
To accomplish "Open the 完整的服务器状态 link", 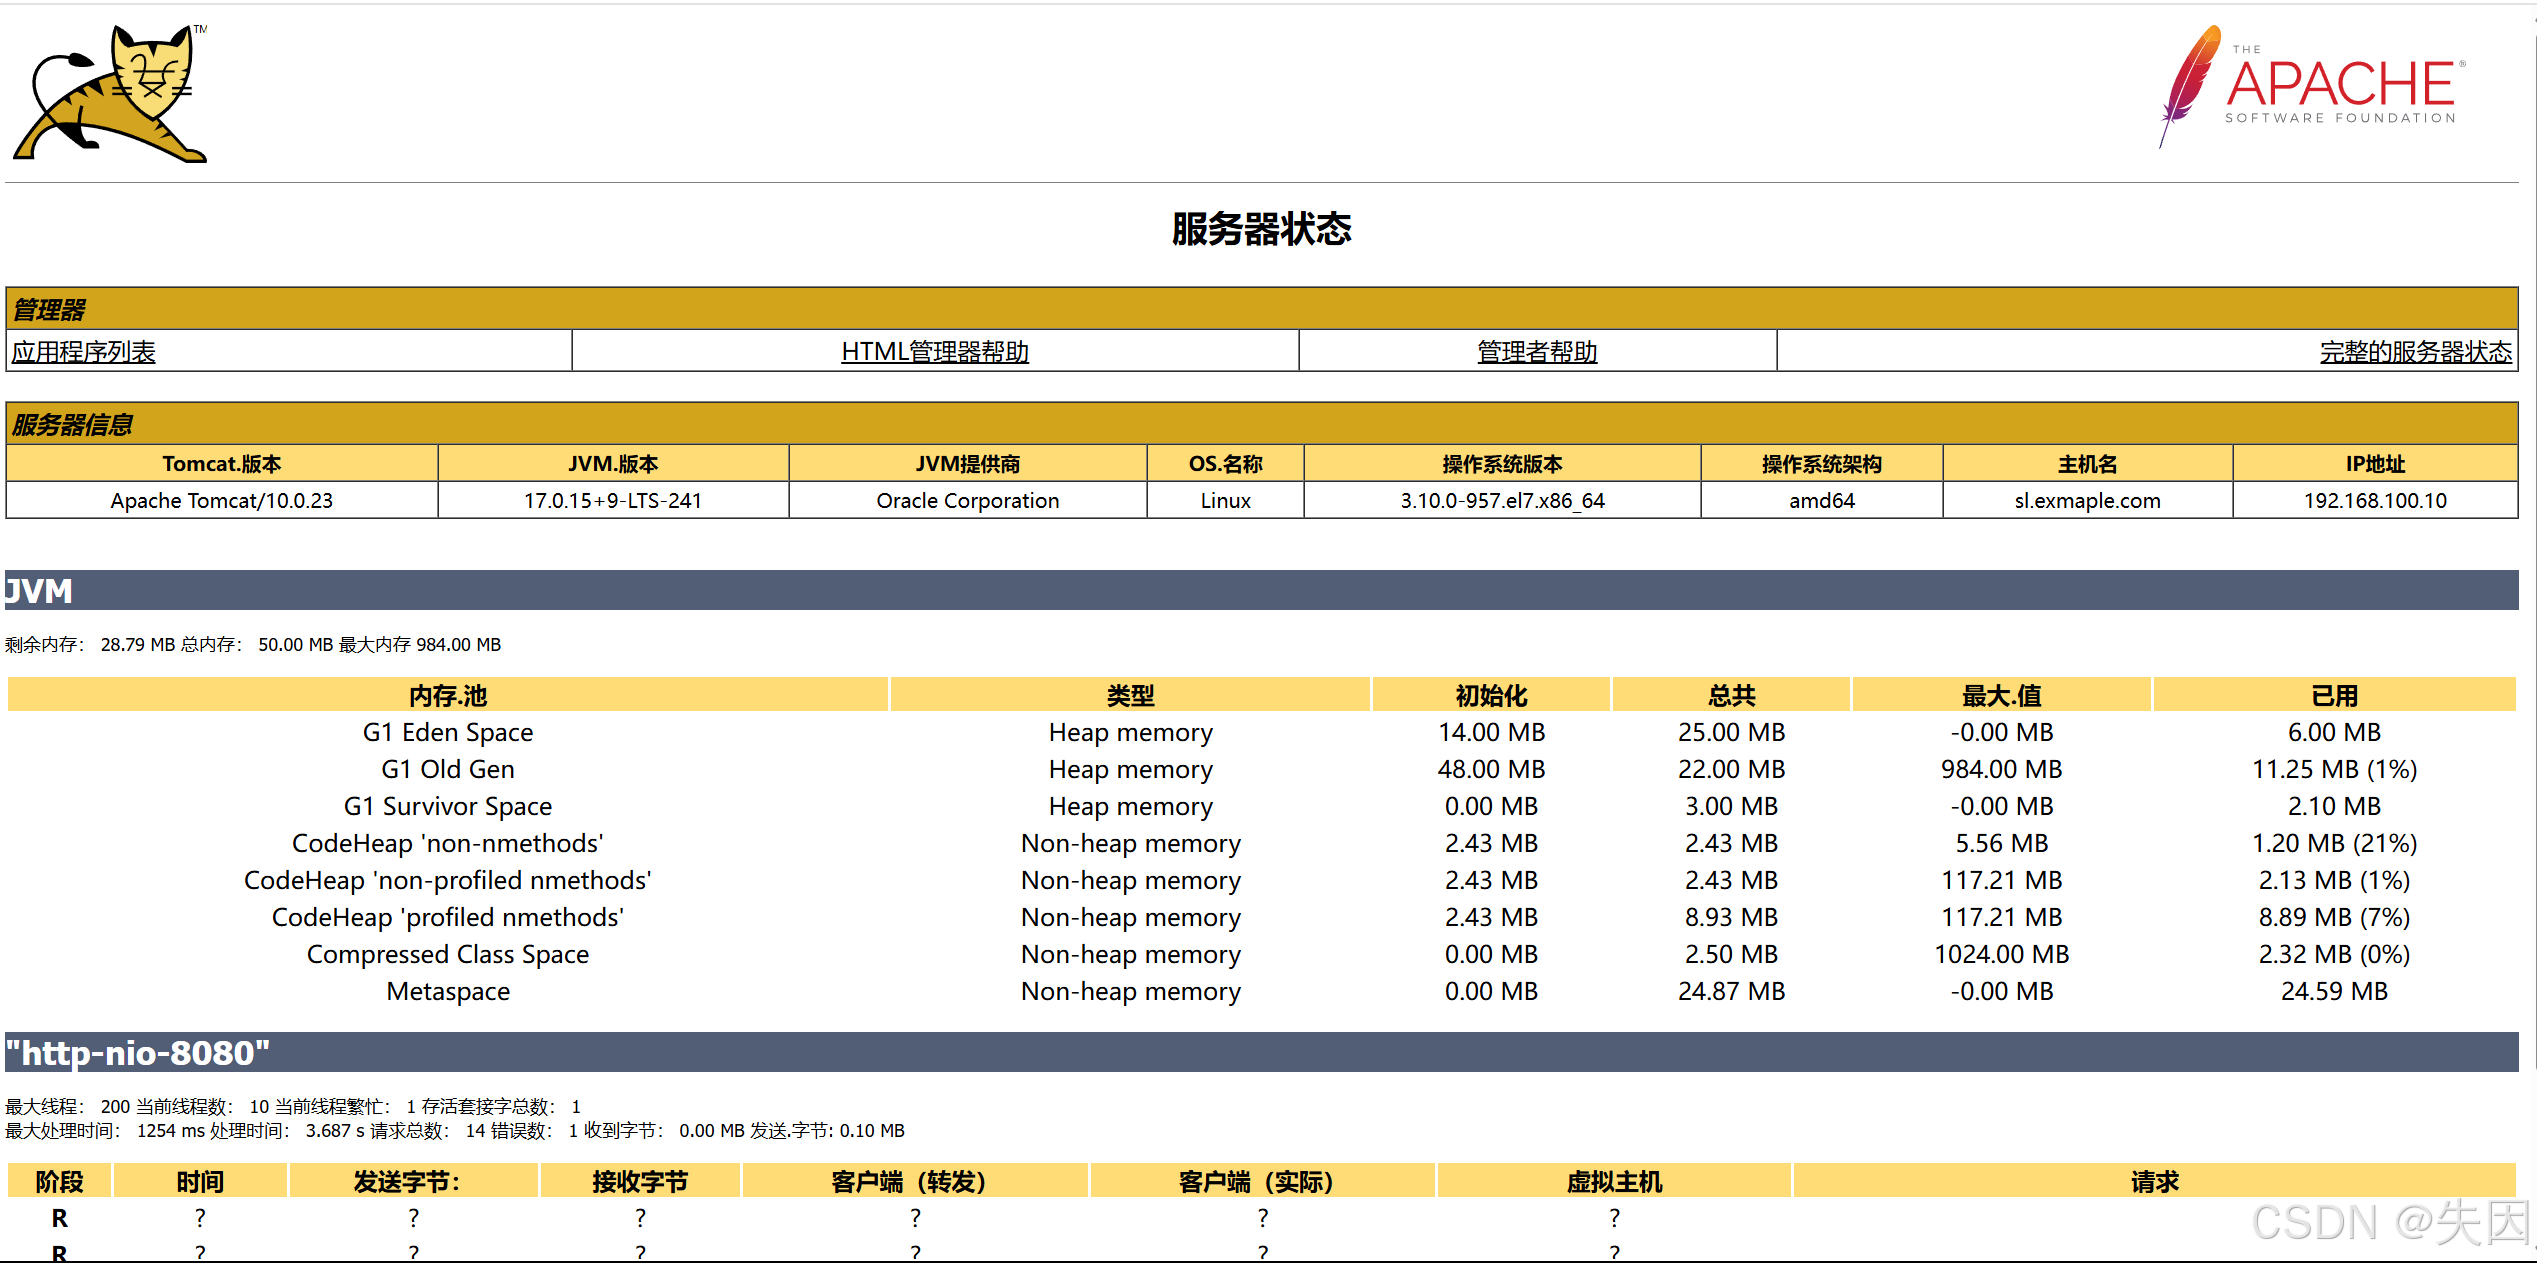I will click(2415, 352).
